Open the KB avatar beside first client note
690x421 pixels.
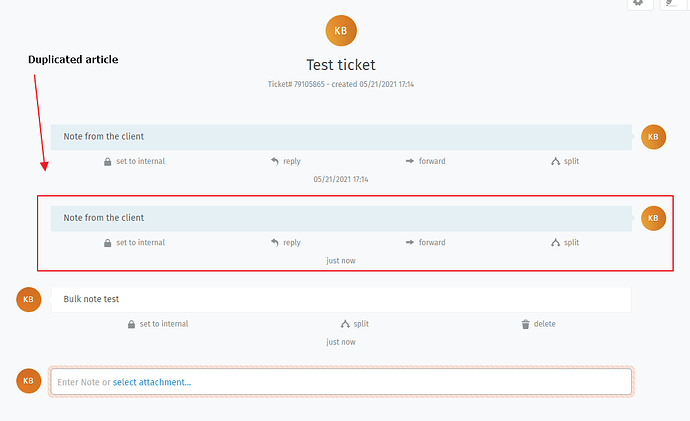pyautogui.click(x=653, y=137)
